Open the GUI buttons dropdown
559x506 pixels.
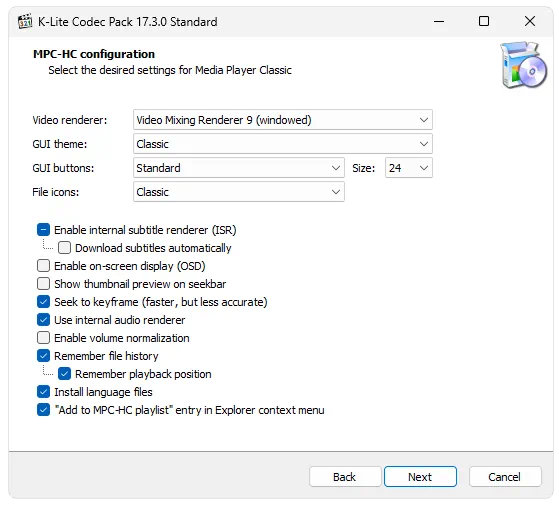pyautogui.click(x=239, y=168)
